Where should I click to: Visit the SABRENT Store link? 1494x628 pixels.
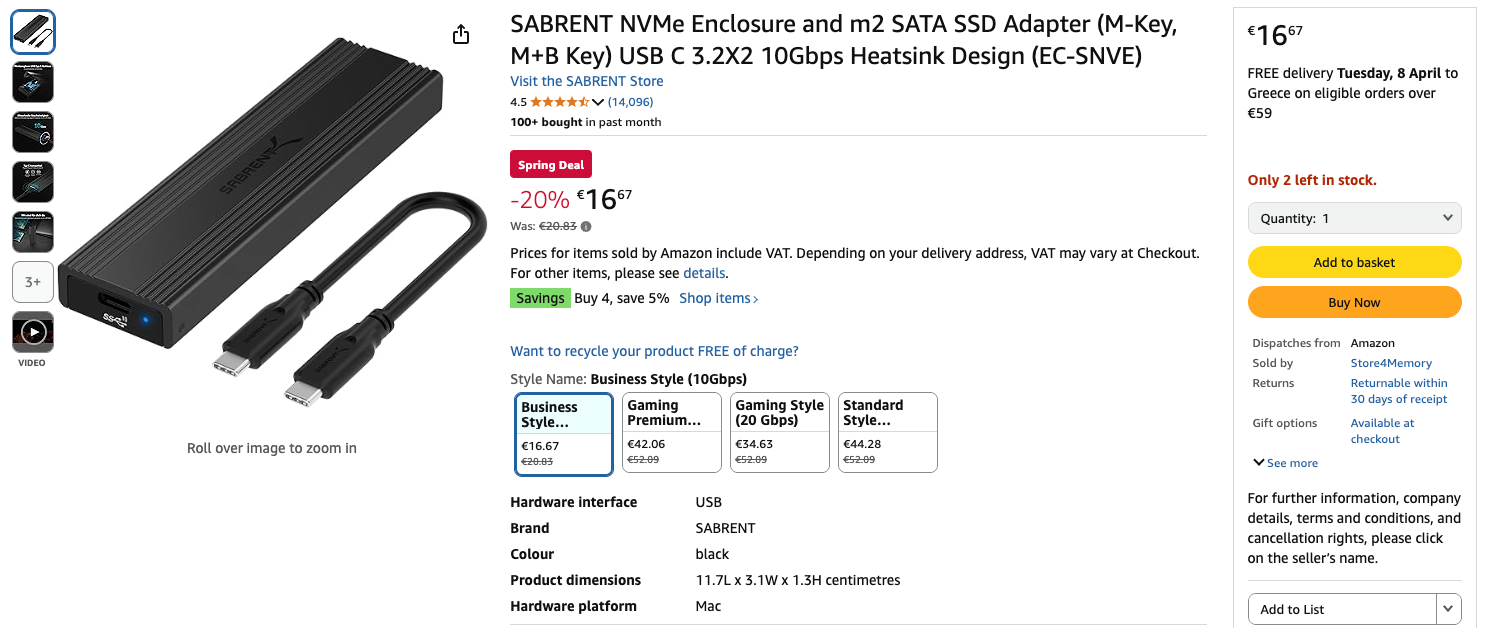pos(587,81)
